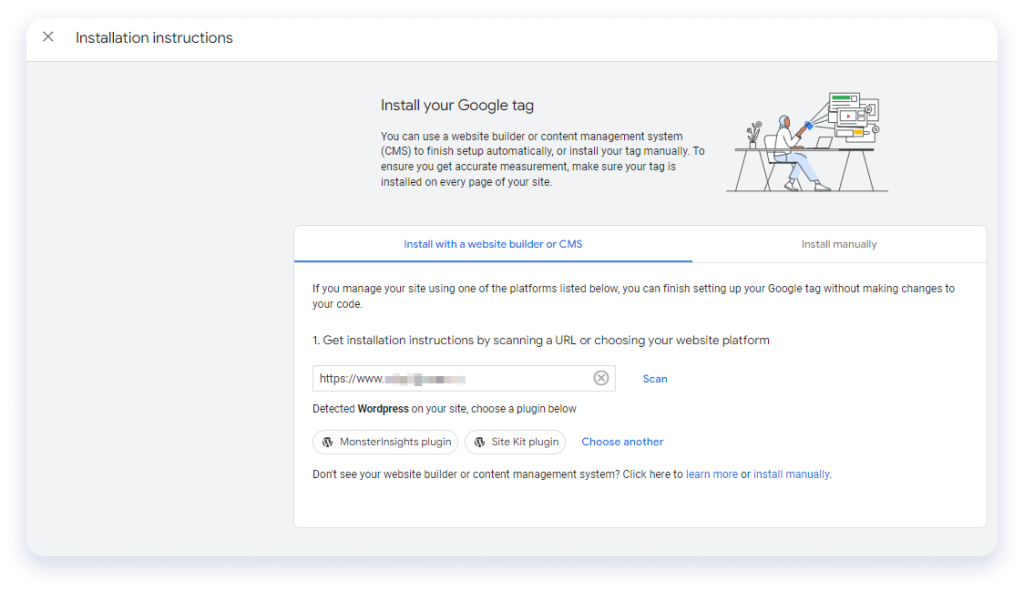Follow the learn more link
The height and width of the screenshot is (591, 1024).
(711, 474)
